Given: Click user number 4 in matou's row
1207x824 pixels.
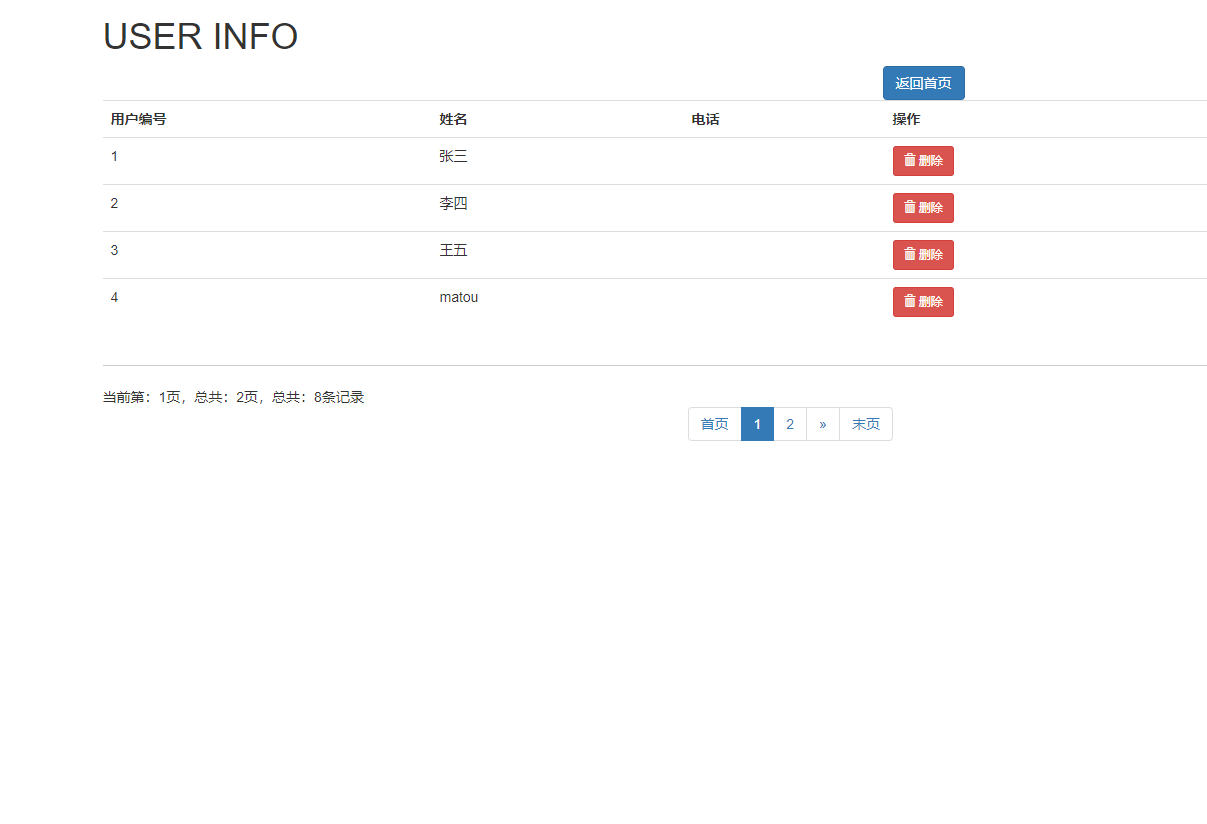Looking at the screenshot, I should 114,297.
